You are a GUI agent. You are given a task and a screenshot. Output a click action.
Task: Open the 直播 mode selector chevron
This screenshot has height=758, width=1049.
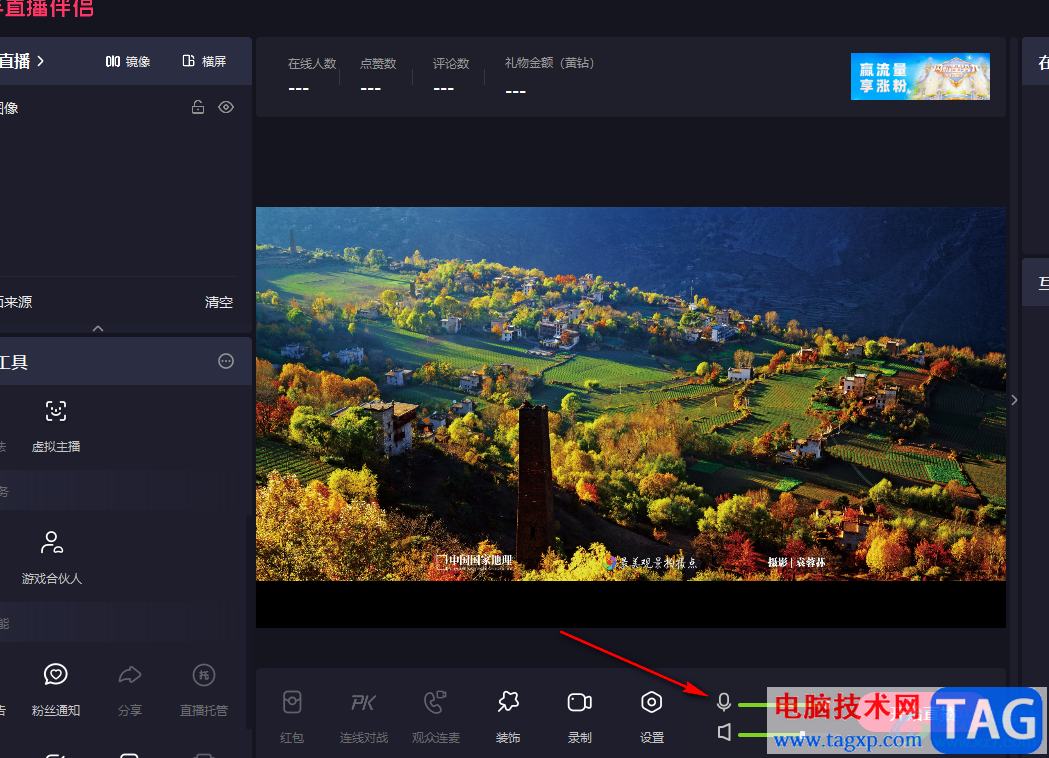point(40,61)
